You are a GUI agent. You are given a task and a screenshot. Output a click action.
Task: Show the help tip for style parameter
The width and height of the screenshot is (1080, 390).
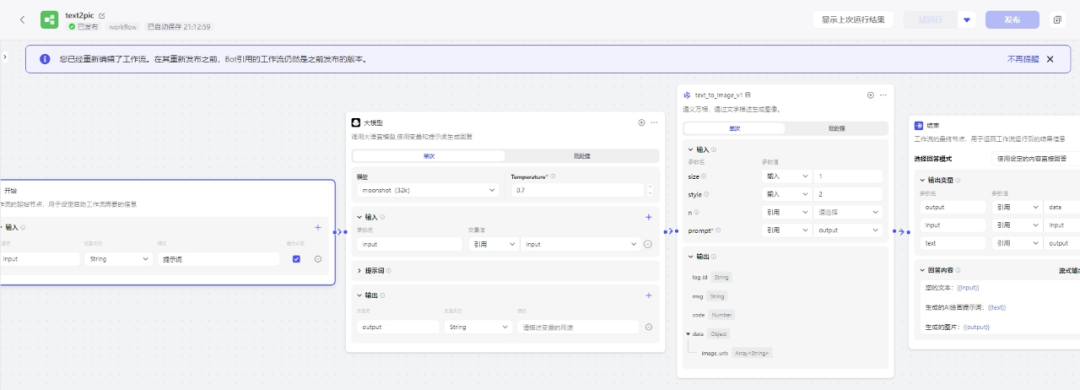(x=706, y=194)
